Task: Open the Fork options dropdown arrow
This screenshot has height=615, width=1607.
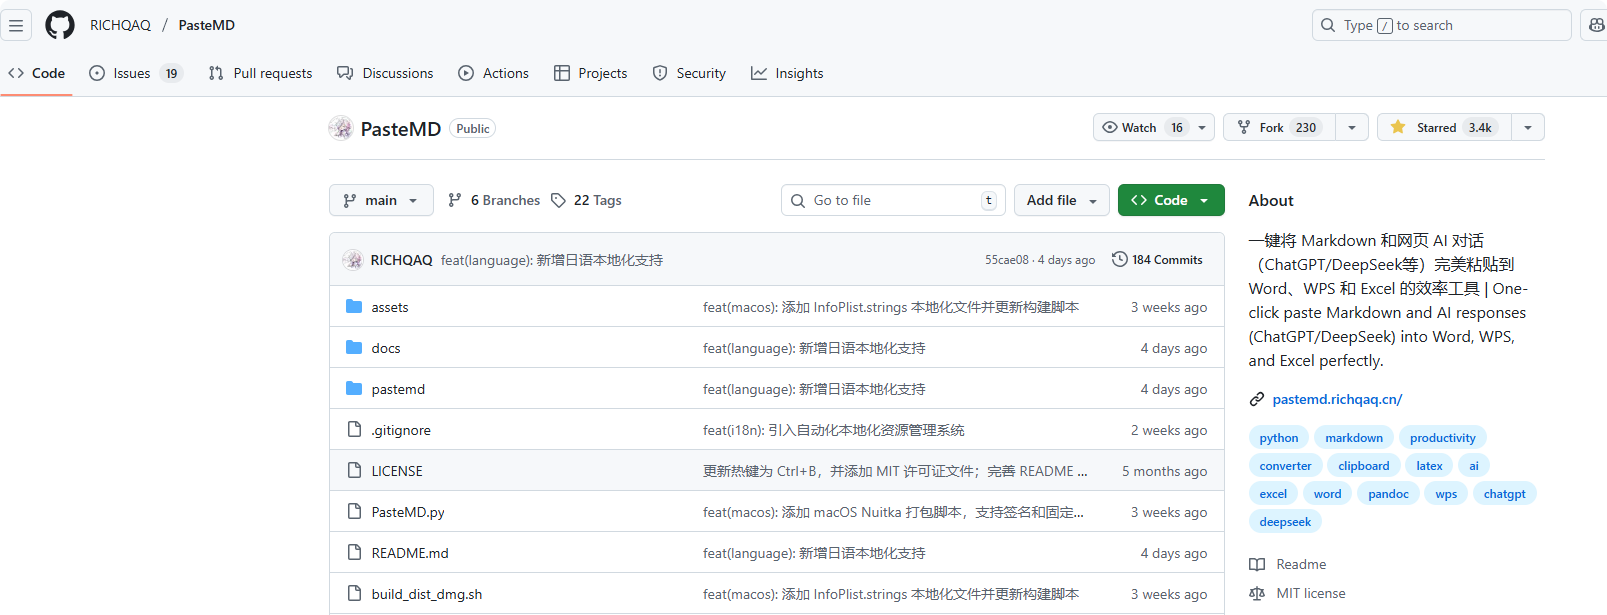Action: tap(1352, 127)
